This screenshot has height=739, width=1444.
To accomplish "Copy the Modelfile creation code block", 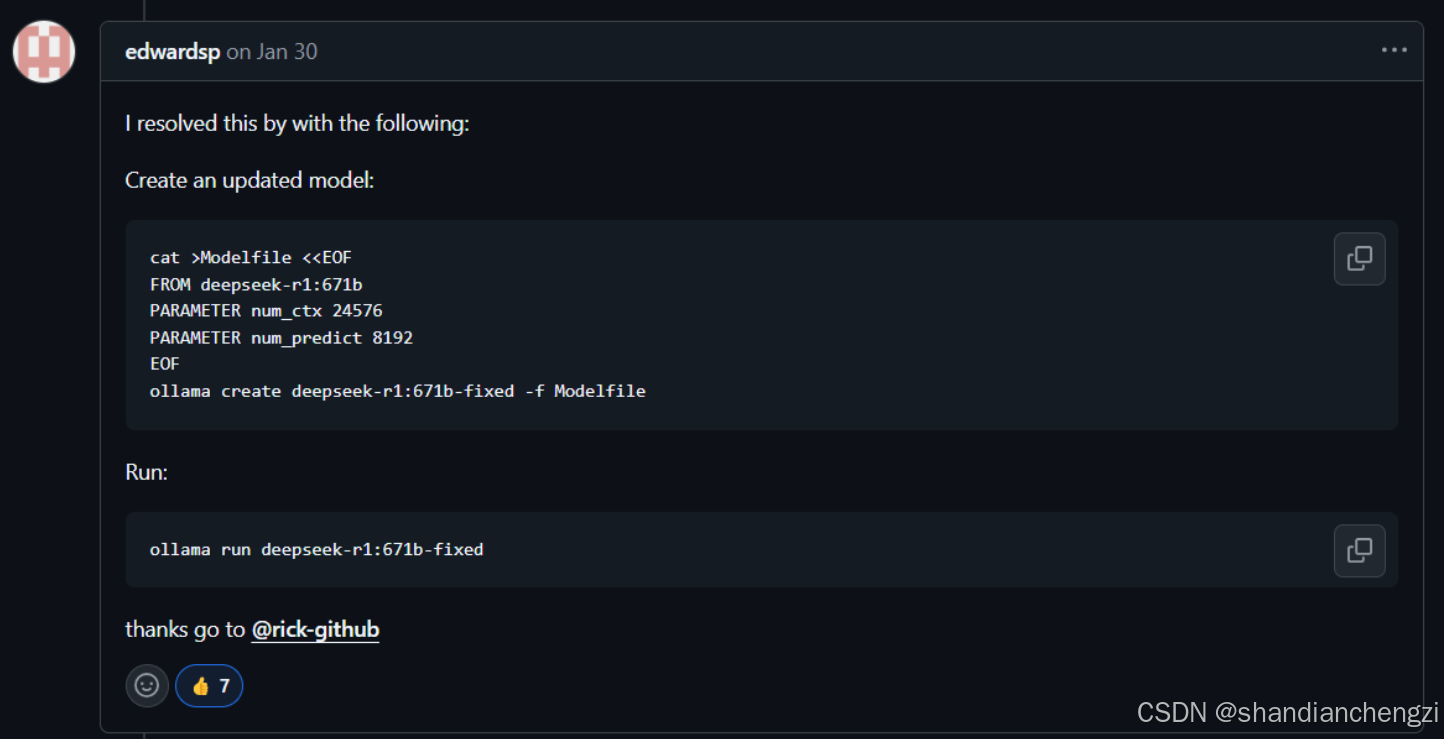I will pyautogui.click(x=1359, y=259).
